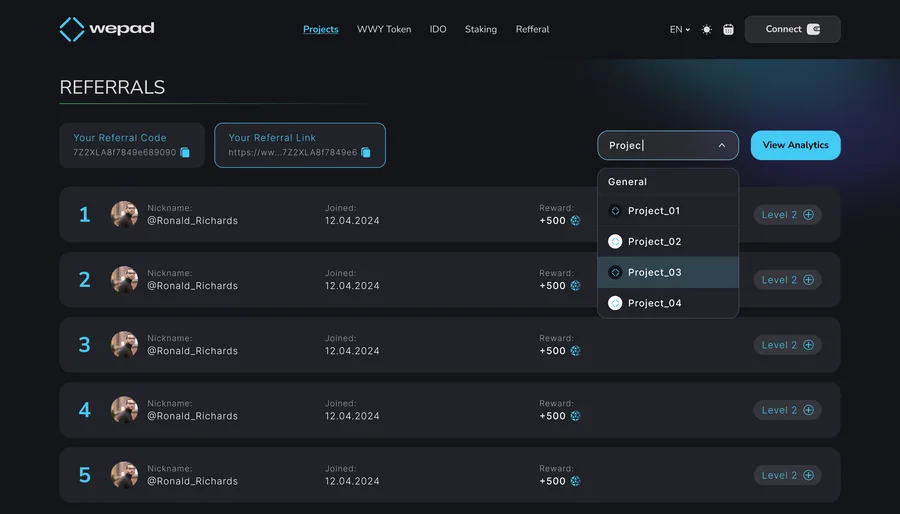The height and width of the screenshot is (514, 900).
Task: Click @Ronald_Richards nickname in row 1
Action: pos(192,221)
